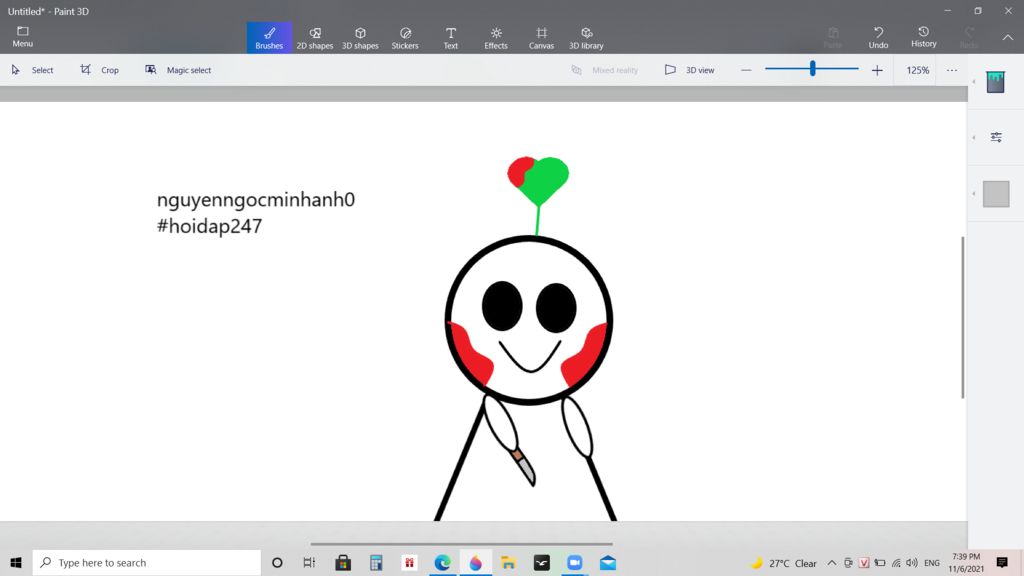Toggle 3D view mode

(x=692, y=70)
